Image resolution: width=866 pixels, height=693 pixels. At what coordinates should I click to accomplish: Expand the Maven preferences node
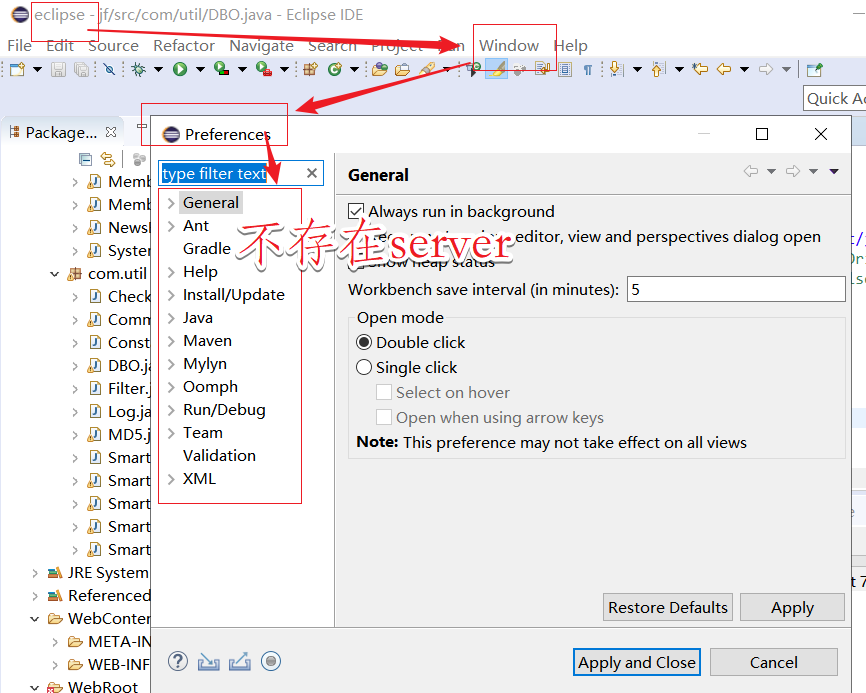(x=171, y=341)
